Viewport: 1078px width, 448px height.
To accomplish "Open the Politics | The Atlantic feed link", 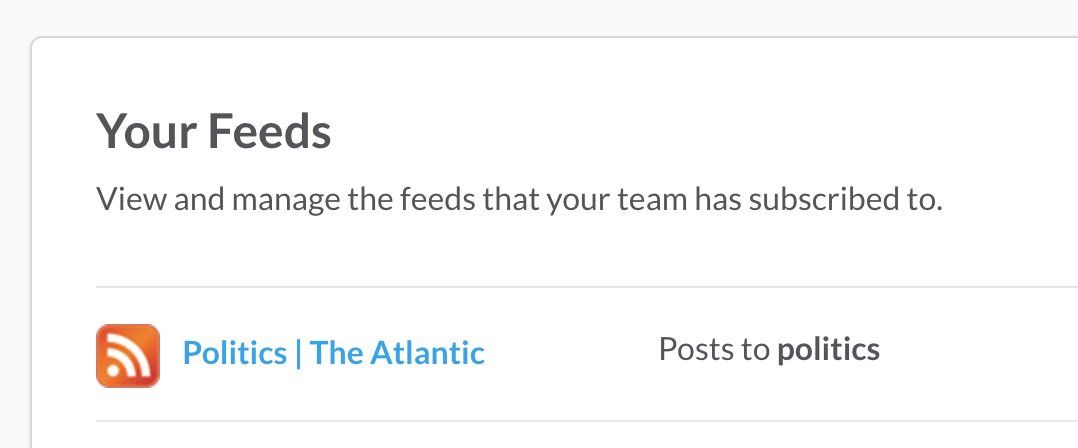I will 333,352.
